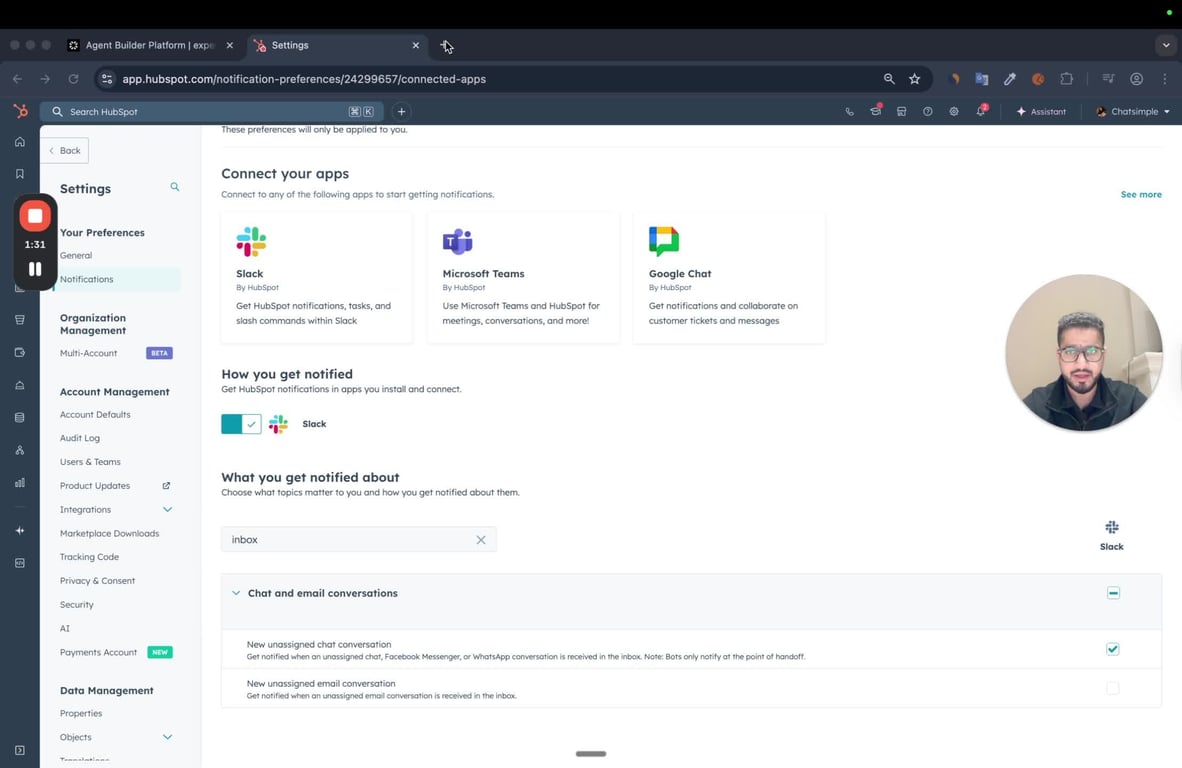The width and height of the screenshot is (1182, 768).
Task: Click the HubSpot sprocket logo
Action: click(x=20, y=112)
